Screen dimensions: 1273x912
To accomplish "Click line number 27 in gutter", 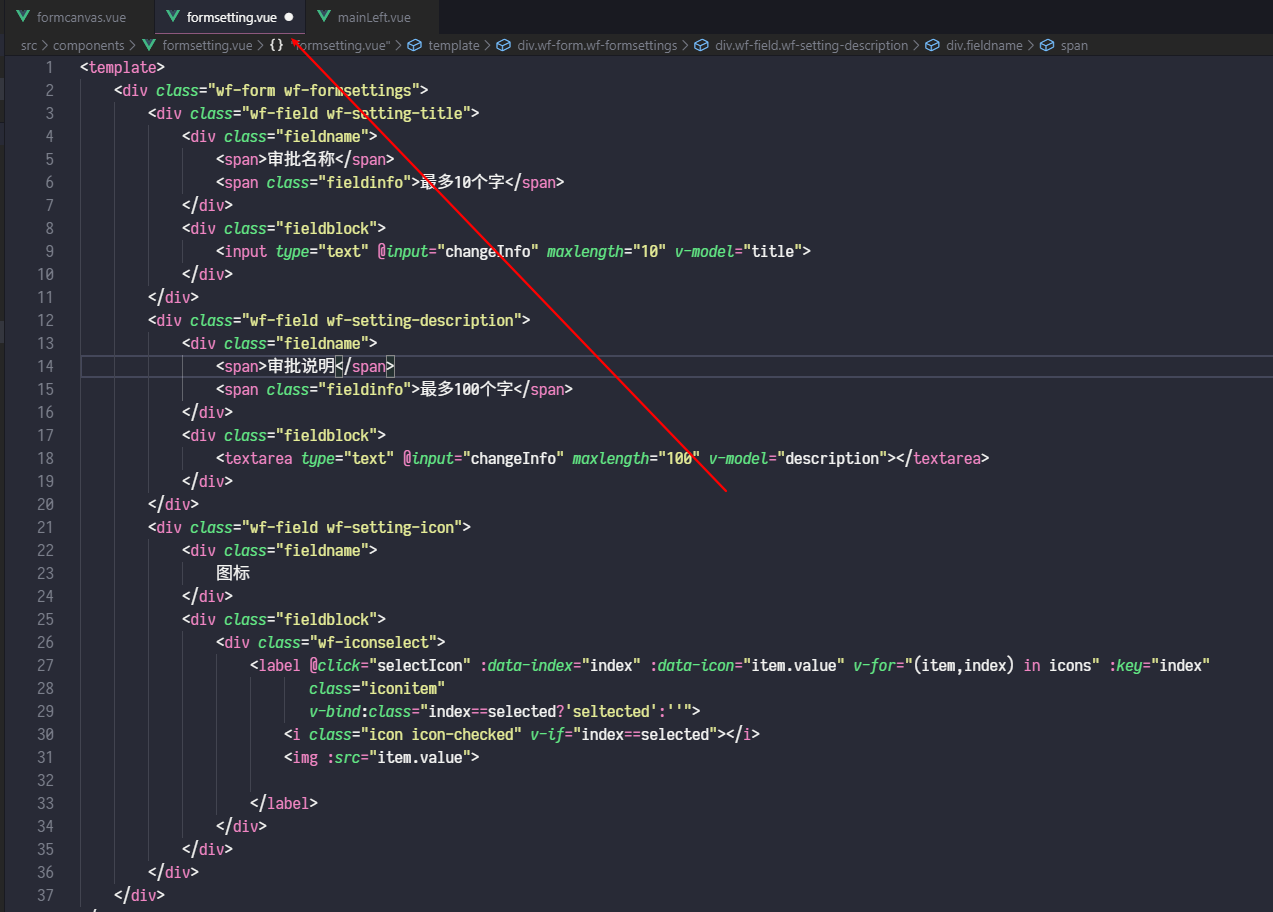I will 46,665.
